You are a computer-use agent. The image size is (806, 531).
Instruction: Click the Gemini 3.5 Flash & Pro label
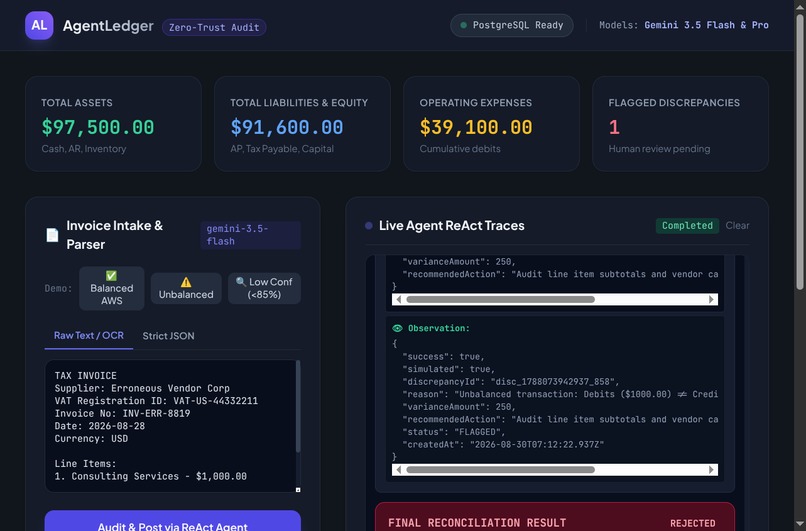(x=706, y=25)
